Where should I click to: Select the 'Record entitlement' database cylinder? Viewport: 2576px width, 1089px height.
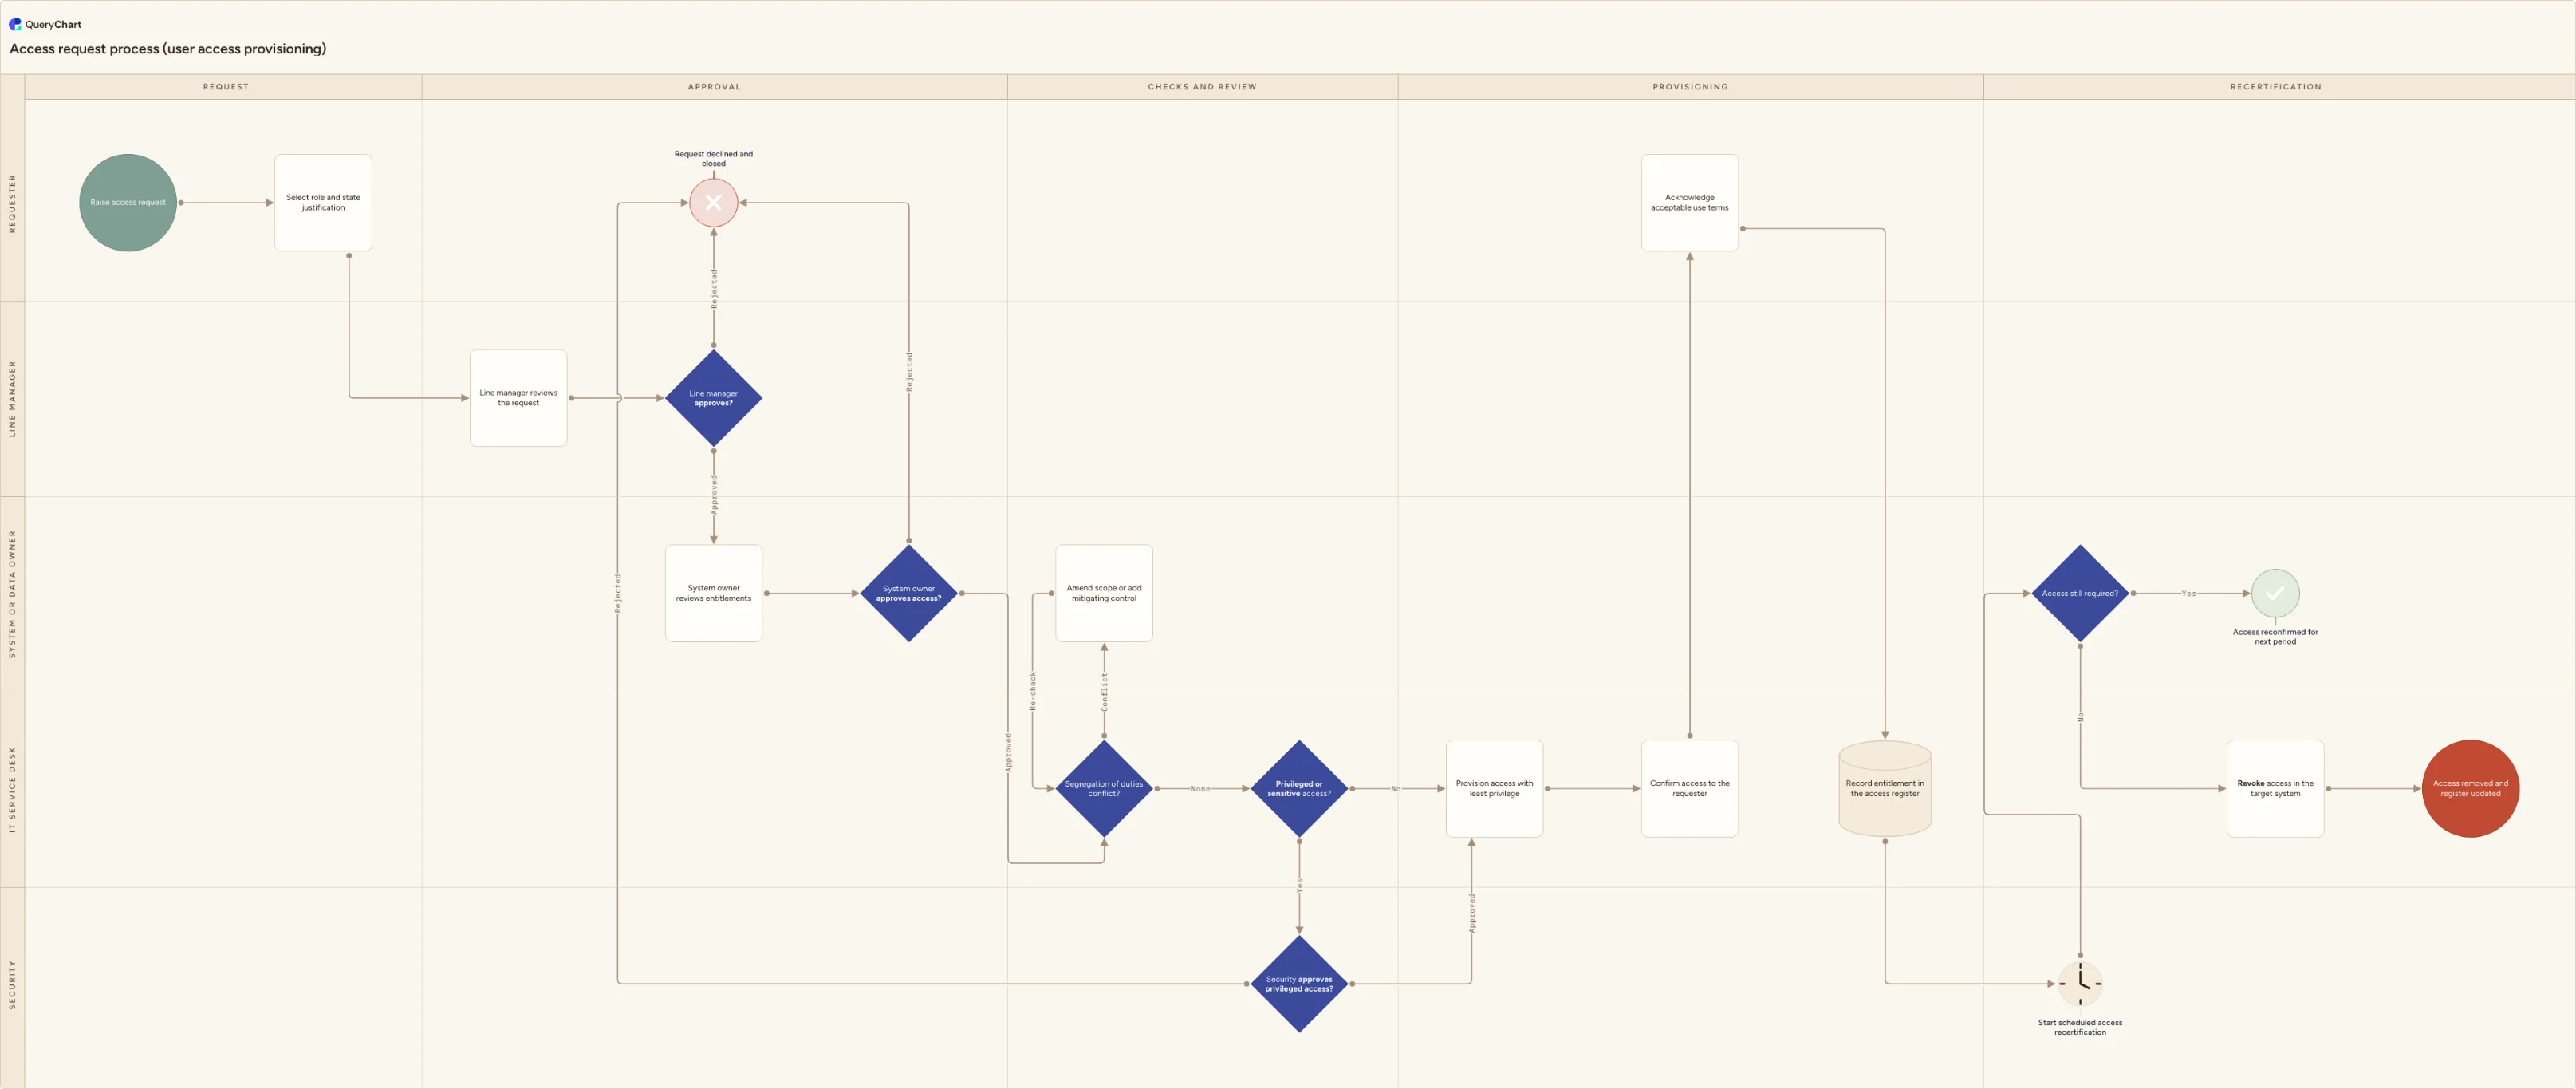pos(1885,789)
